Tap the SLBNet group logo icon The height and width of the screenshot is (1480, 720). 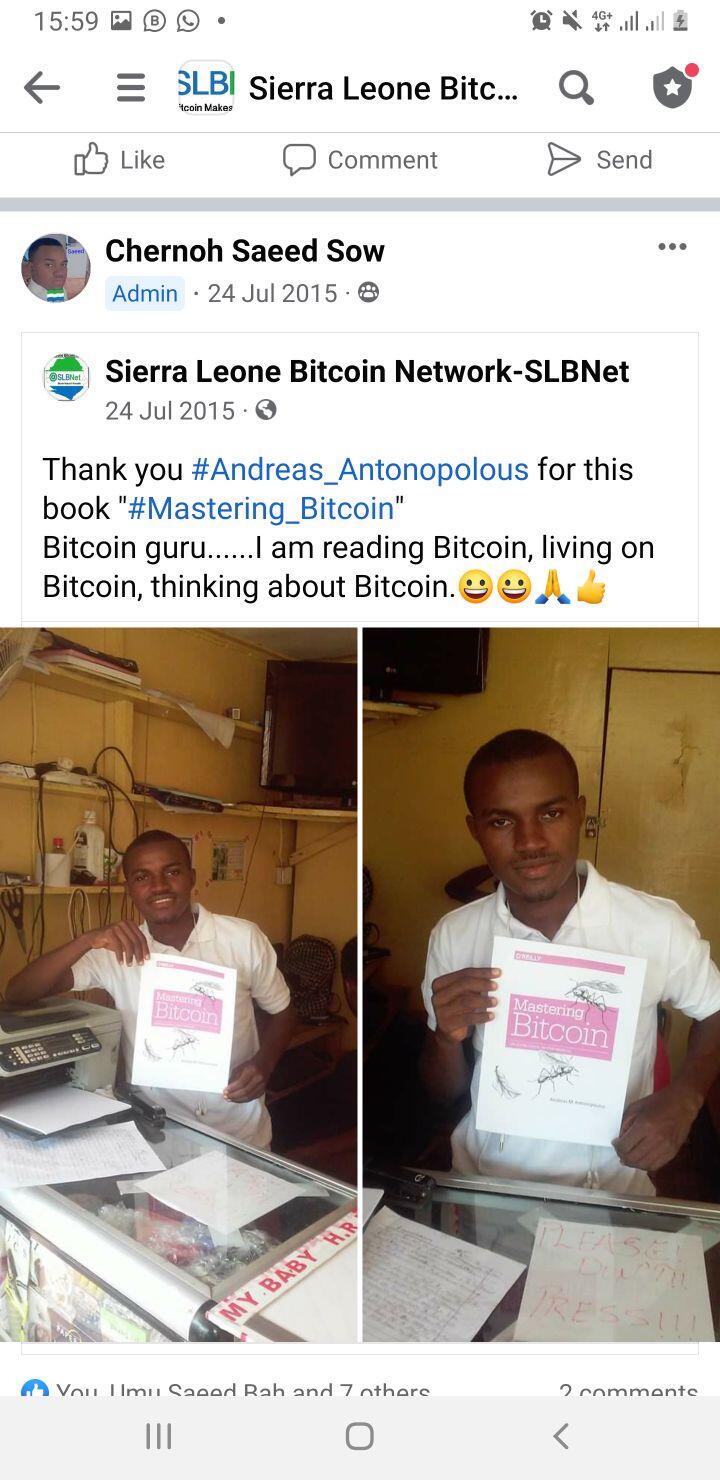(x=205, y=88)
